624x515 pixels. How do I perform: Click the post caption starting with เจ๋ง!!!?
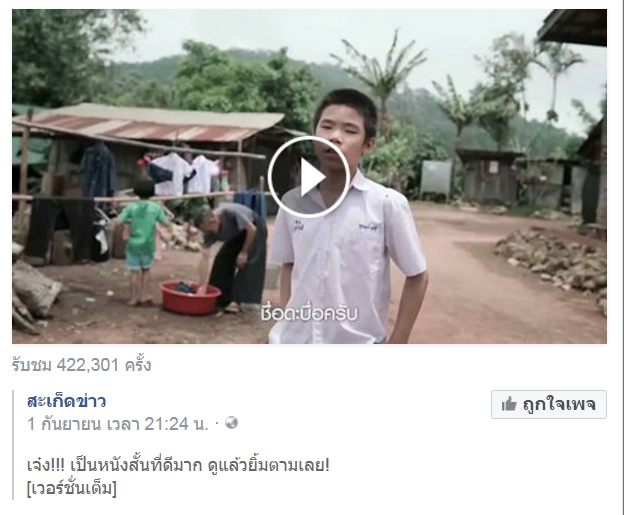click(x=178, y=465)
